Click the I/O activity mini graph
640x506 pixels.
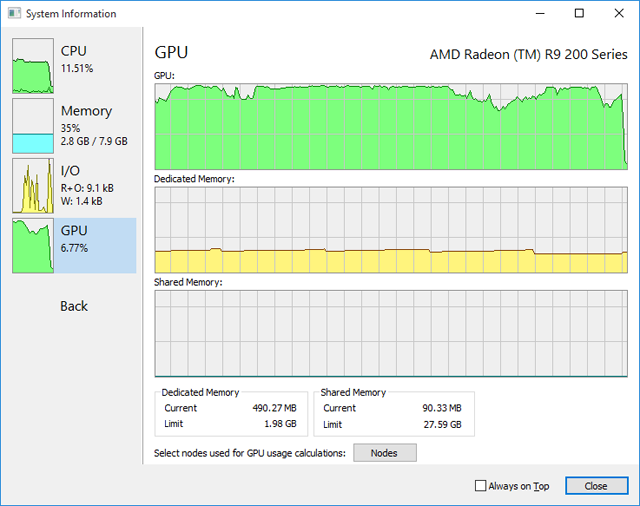point(33,186)
